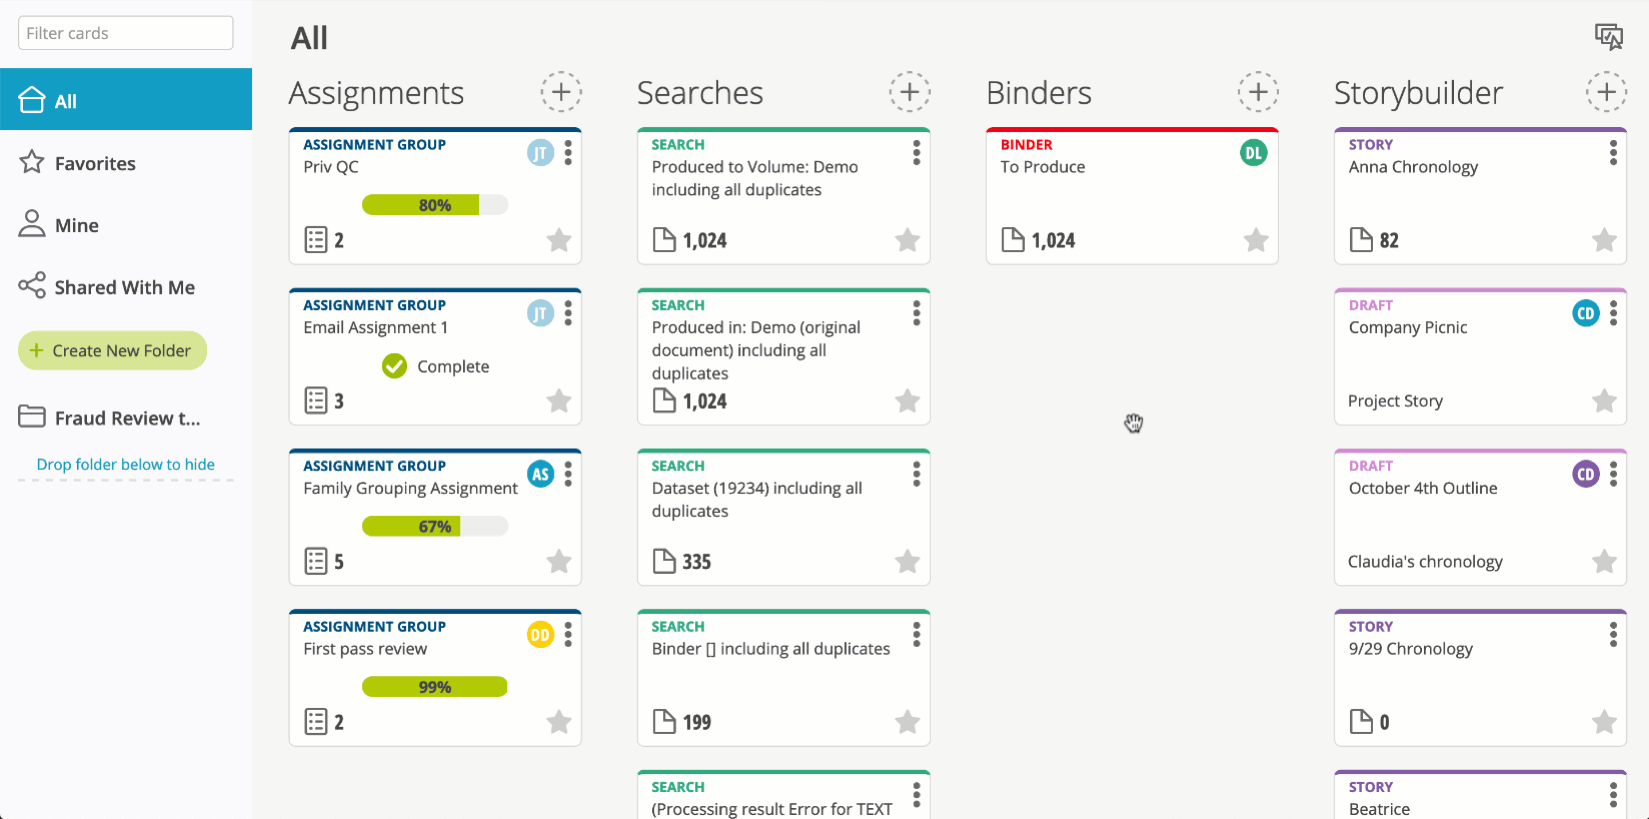This screenshot has width=1649, height=819.
Task: Open the Processing result Error search card
Action: point(783,796)
